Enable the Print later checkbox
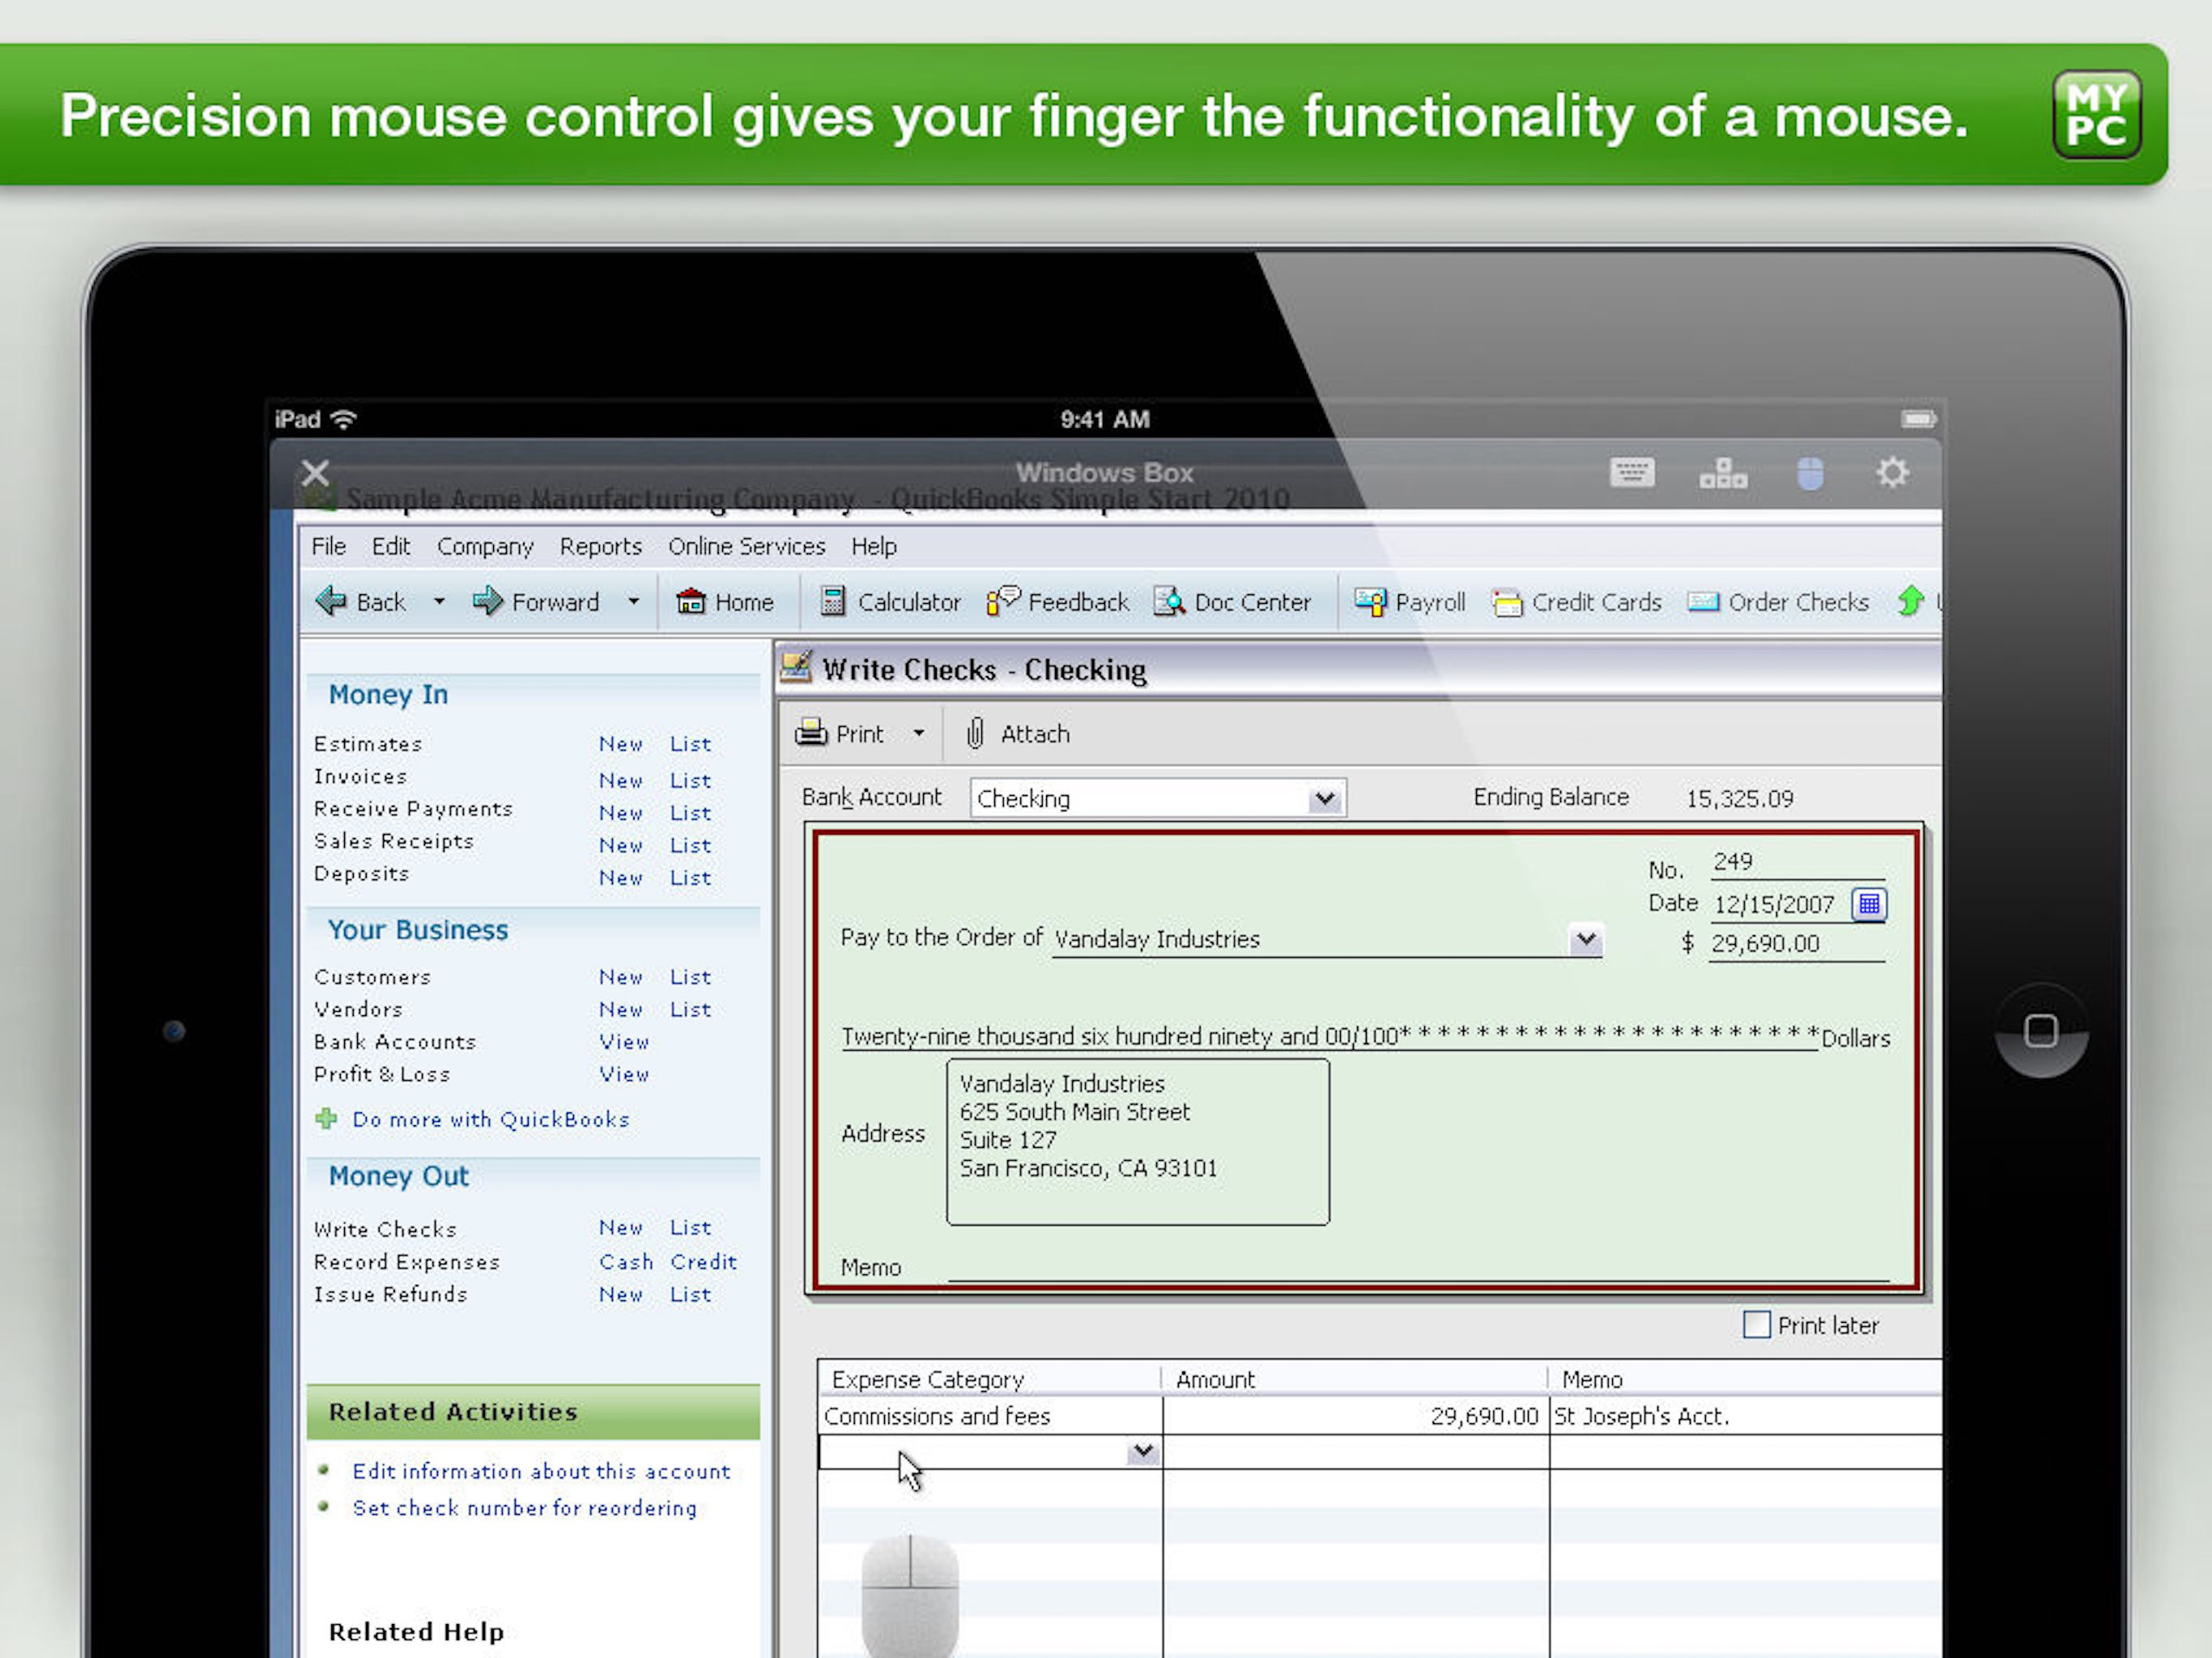Screen dimensions: 2212x1658 click(1756, 1325)
